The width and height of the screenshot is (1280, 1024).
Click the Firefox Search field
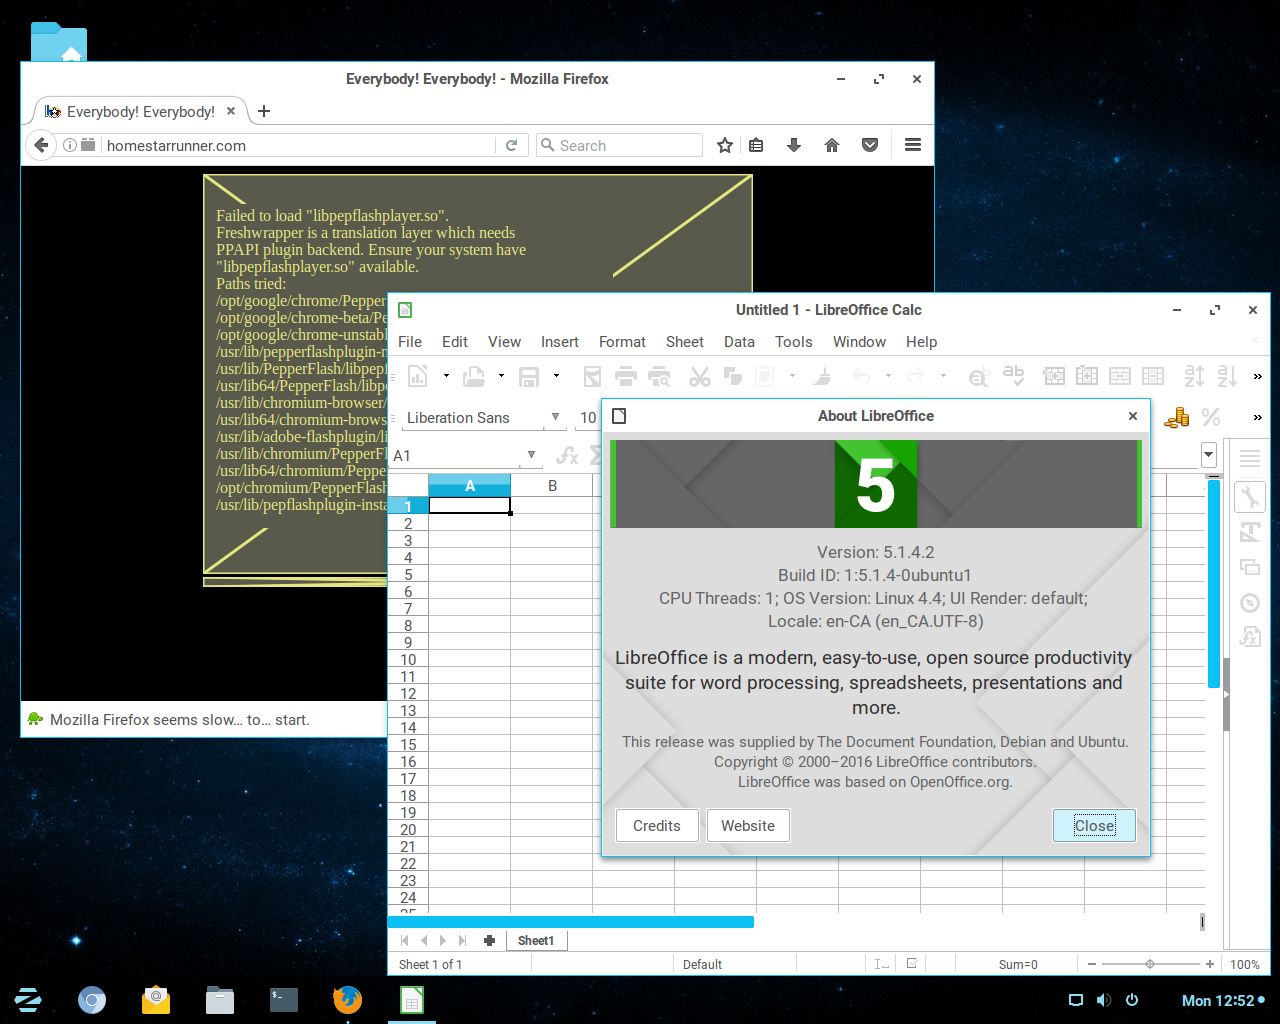click(x=619, y=145)
